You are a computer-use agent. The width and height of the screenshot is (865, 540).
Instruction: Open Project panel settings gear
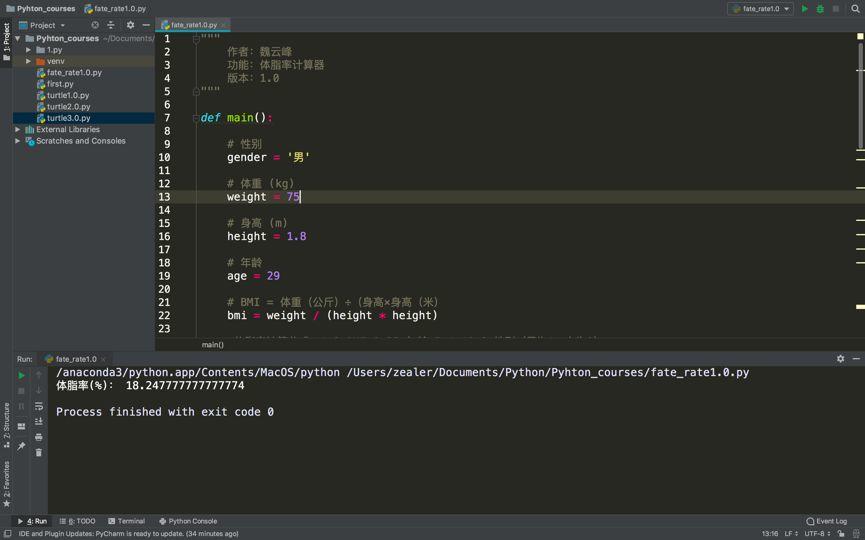[130, 25]
